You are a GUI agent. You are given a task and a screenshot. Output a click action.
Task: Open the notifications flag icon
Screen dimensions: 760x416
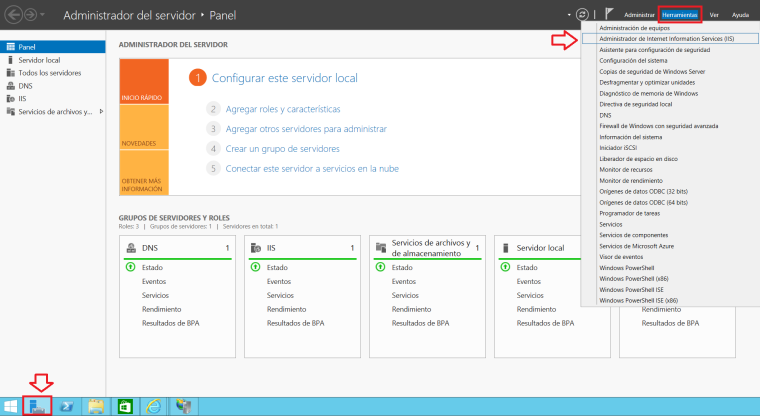pos(609,15)
